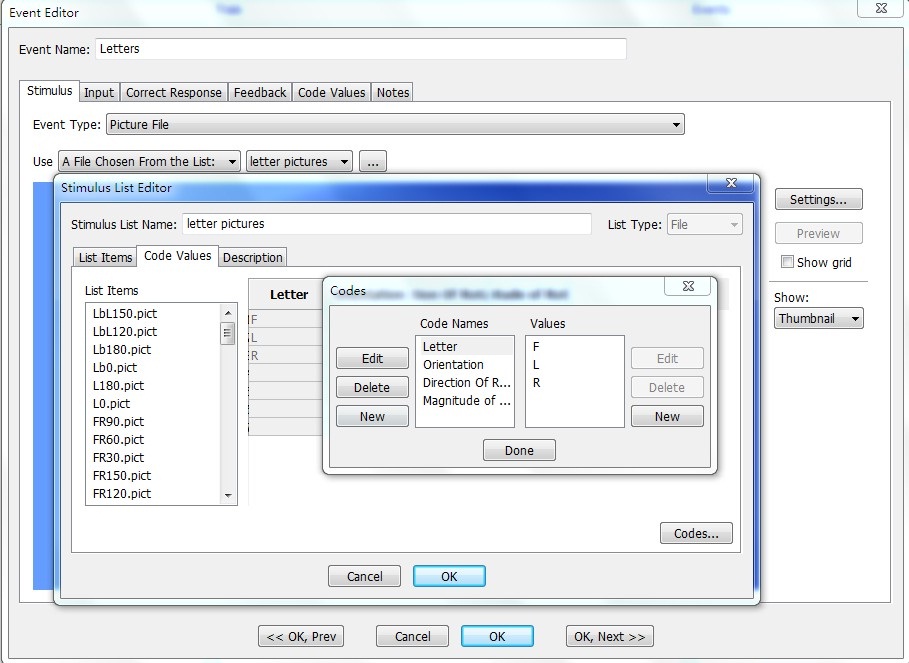Open the letter pictures list dropdown

pyautogui.click(x=299, y=162)
